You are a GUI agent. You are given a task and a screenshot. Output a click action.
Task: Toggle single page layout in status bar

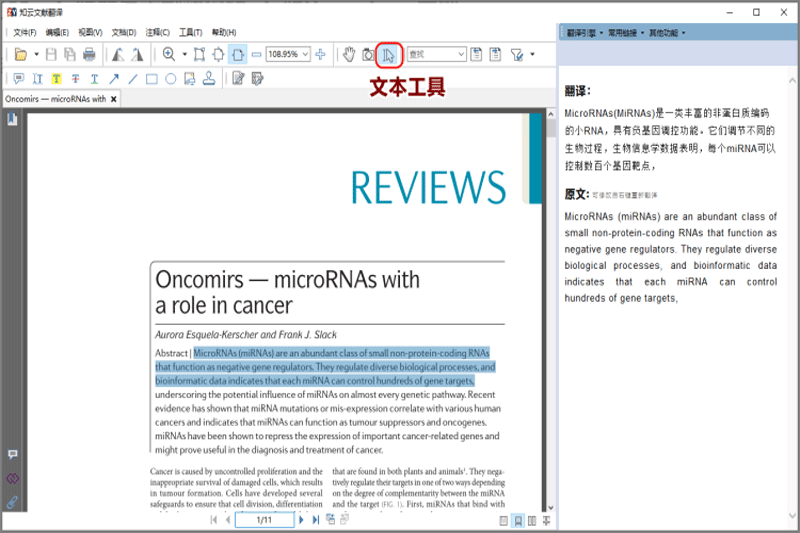504,520
